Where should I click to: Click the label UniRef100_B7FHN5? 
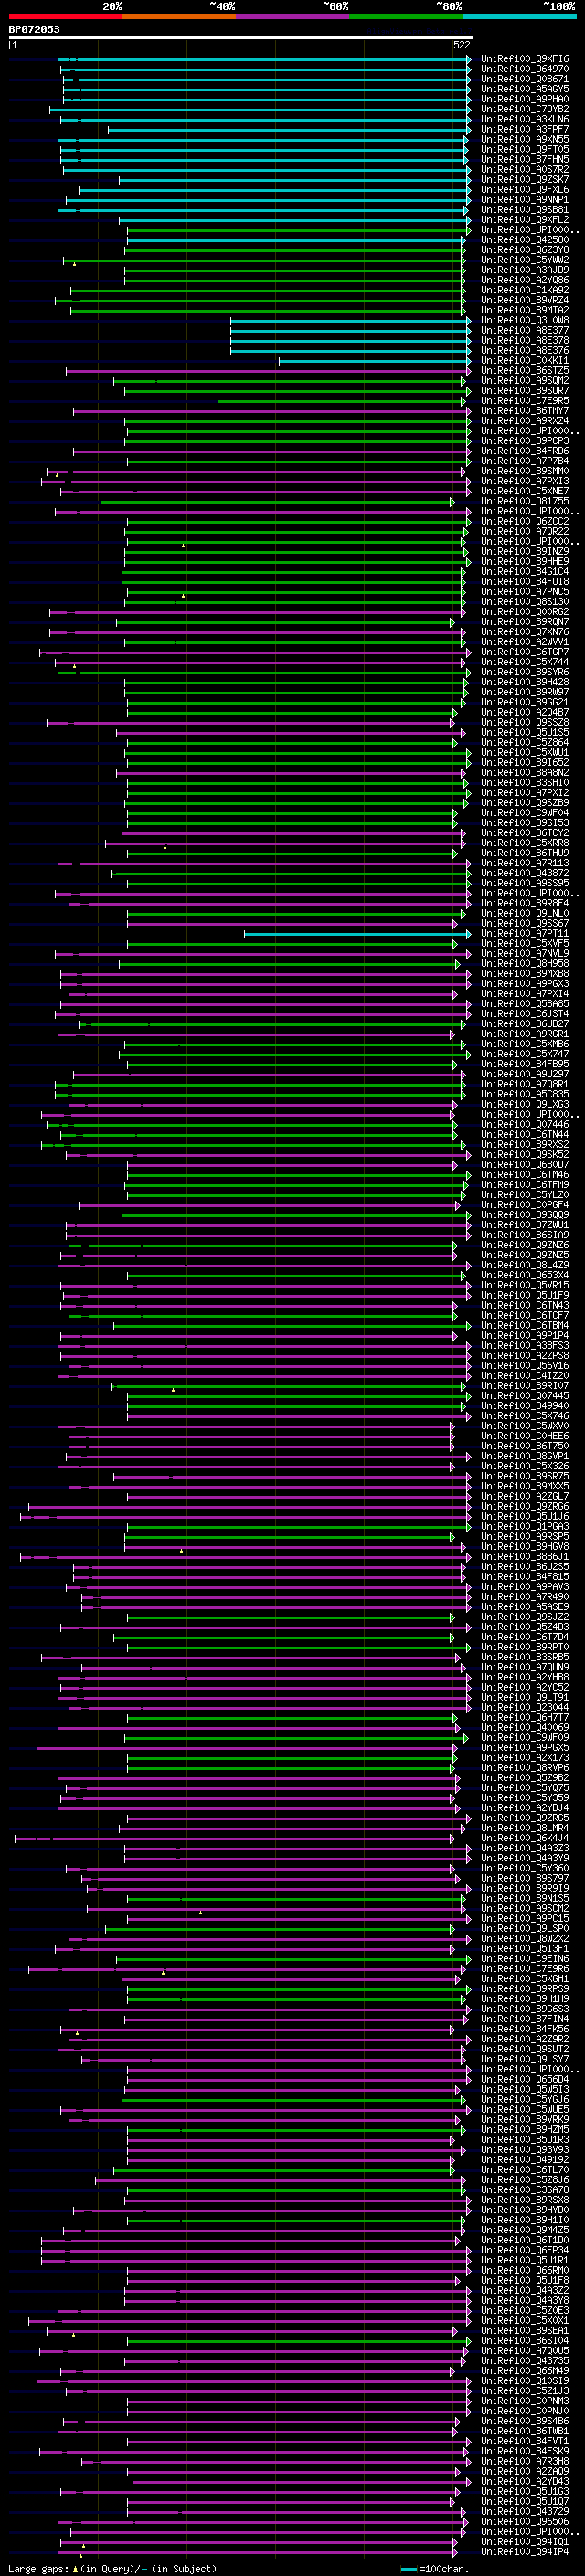tap(525, 159)
